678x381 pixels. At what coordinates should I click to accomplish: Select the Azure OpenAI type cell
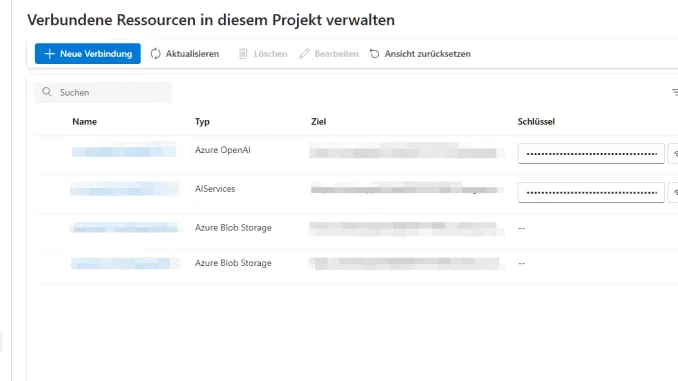[223, 150]
